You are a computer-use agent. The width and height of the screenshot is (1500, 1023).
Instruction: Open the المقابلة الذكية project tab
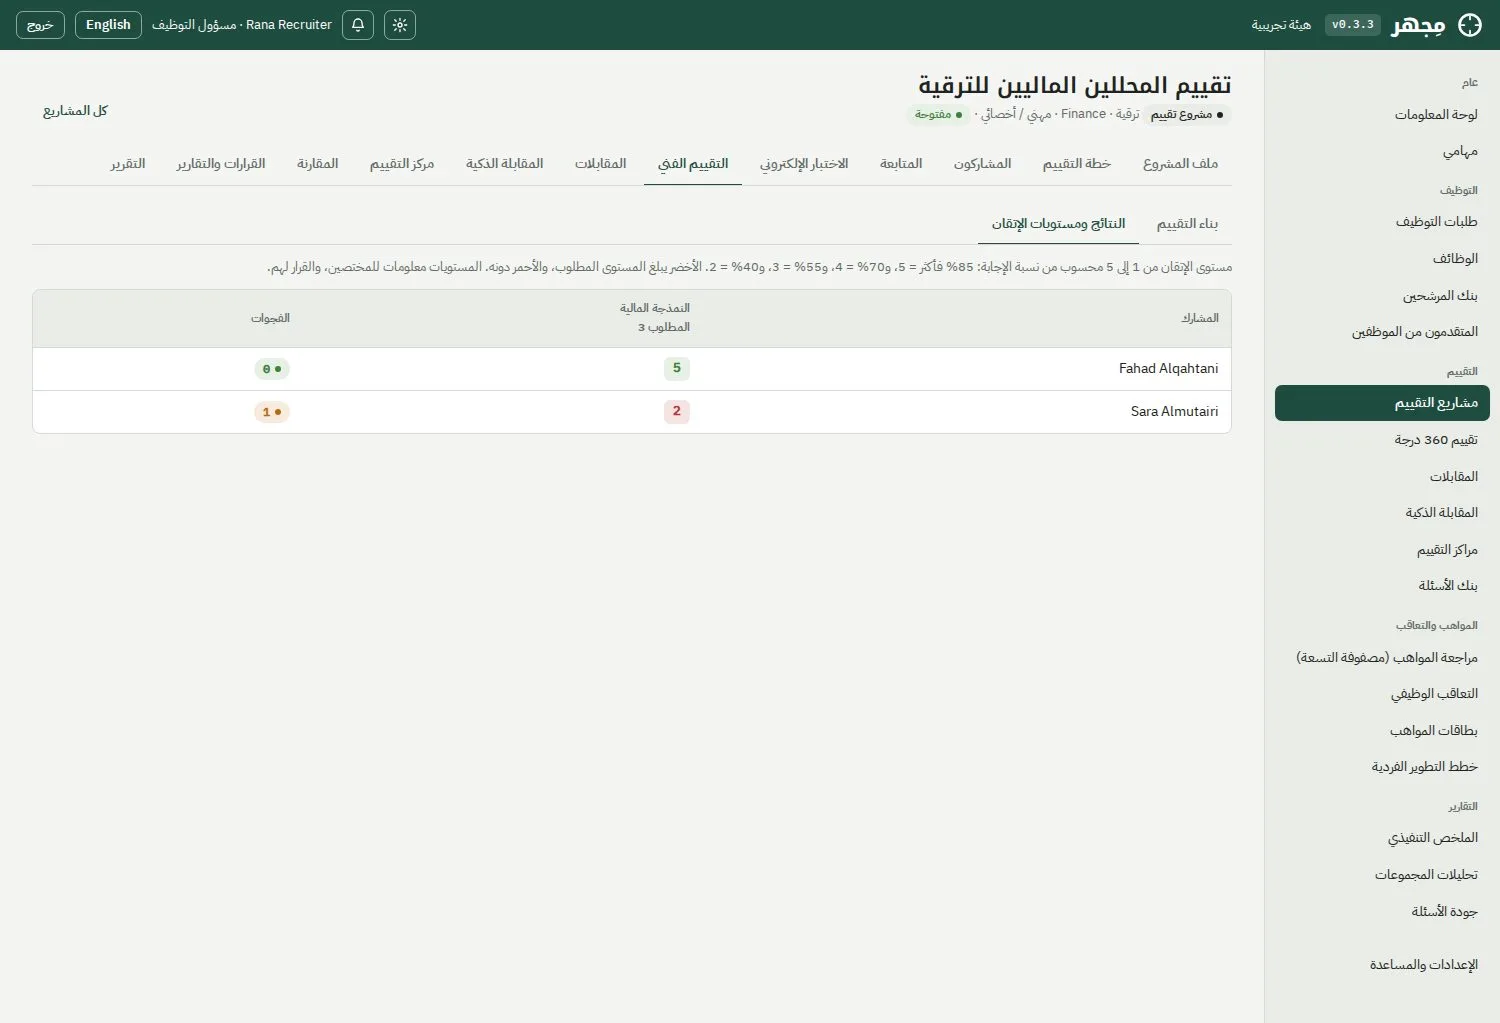504,164
